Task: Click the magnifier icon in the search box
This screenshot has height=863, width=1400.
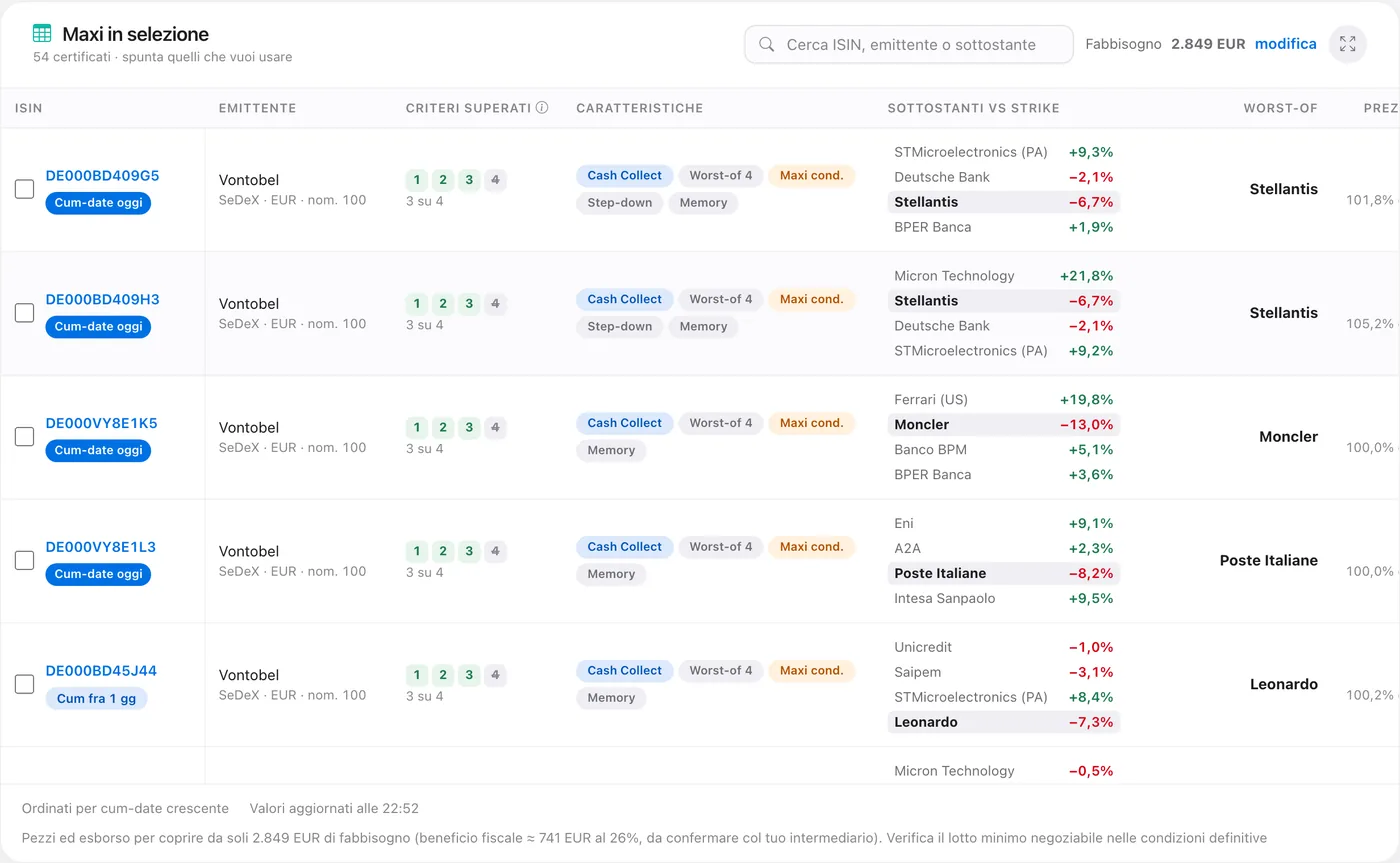Action: point(767,45)
